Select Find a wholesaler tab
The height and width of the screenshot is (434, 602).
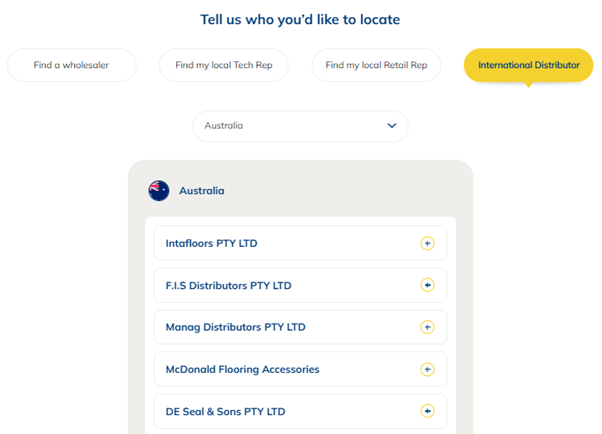point(71,65)
